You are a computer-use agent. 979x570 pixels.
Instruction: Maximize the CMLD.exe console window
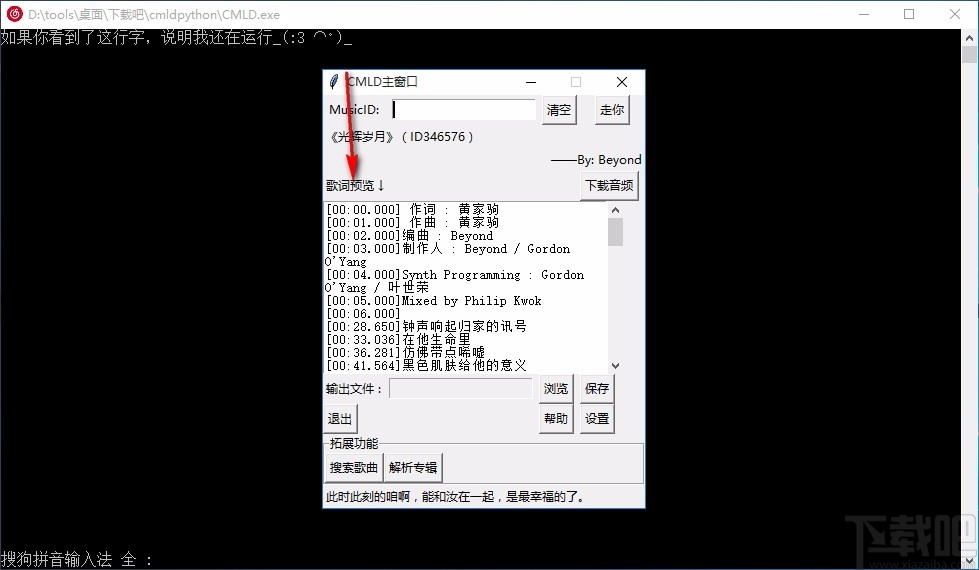pyautogui.click(x=909, y=14)
